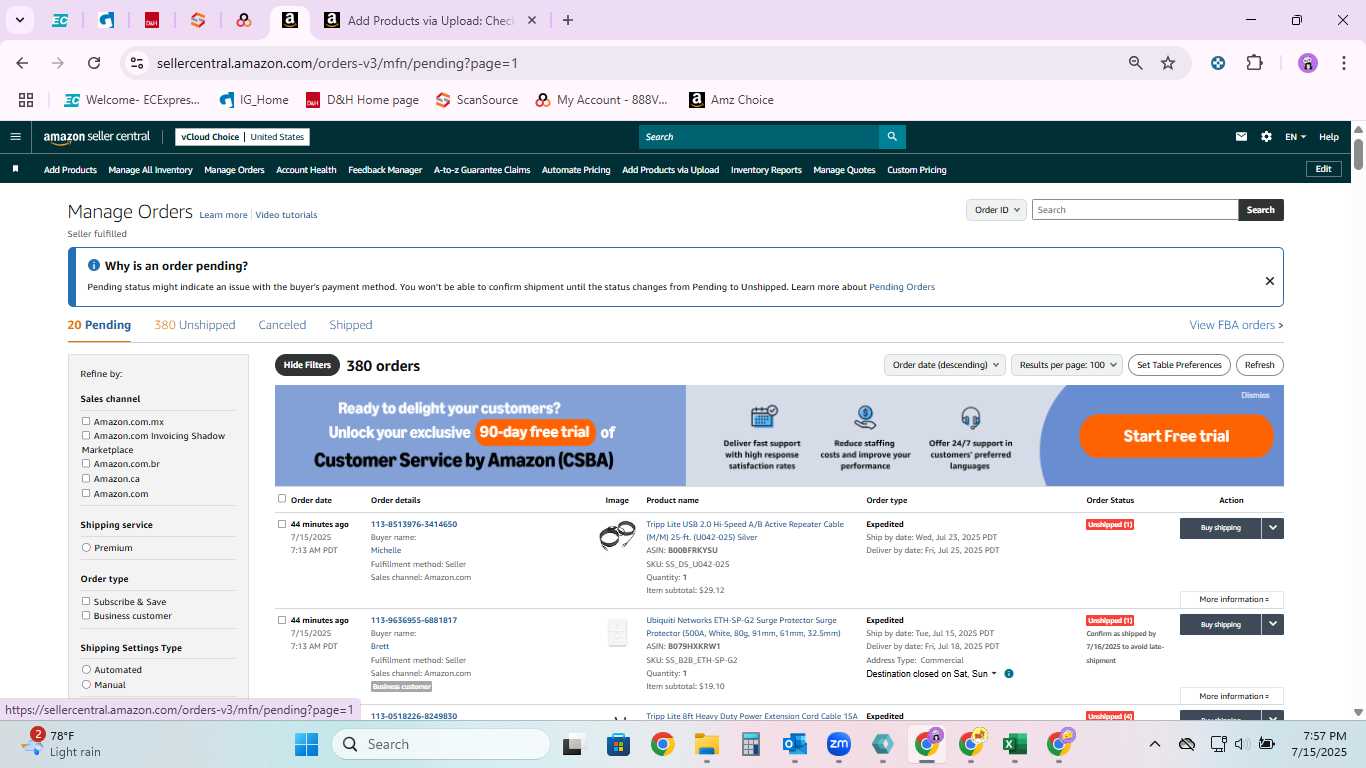Expand More information for Ubiquiti order
The height and width of the screenshot is (768, 1366).
pos(1232,696)
